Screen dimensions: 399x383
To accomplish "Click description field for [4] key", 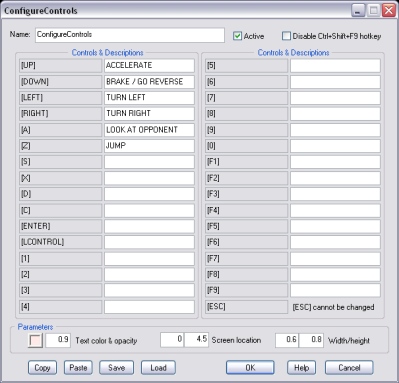I will [149, 307].
